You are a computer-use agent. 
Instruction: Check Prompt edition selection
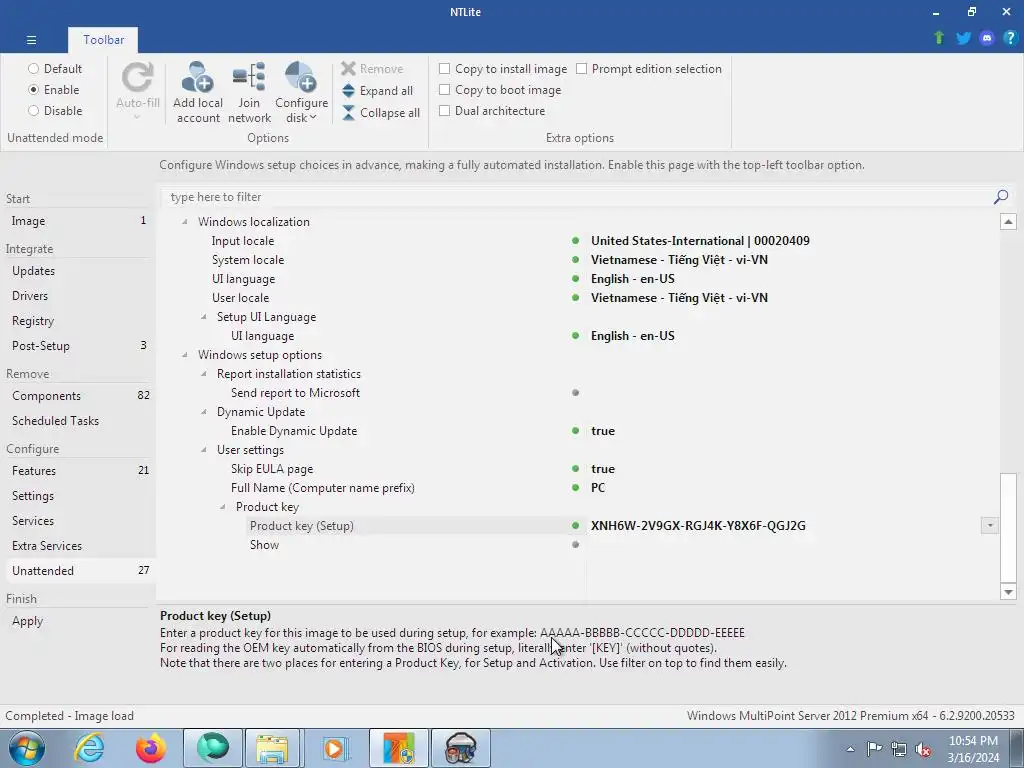(x=648, y=69)
